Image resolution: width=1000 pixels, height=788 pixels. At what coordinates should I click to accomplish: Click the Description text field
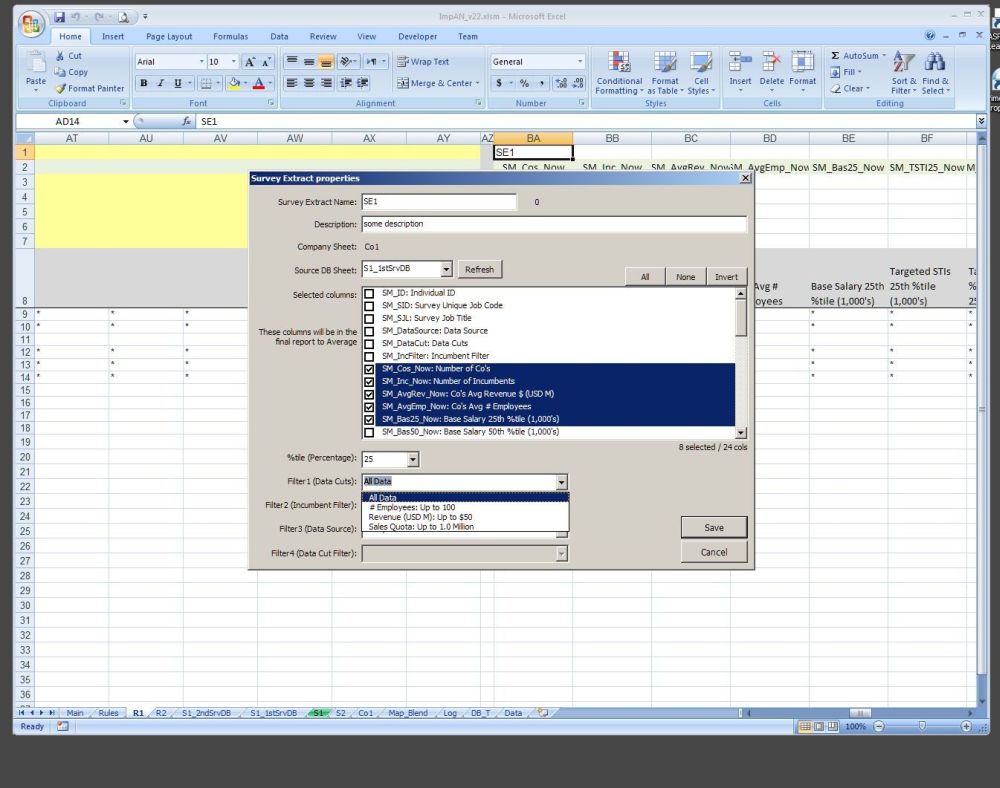[x=553, y=224]
